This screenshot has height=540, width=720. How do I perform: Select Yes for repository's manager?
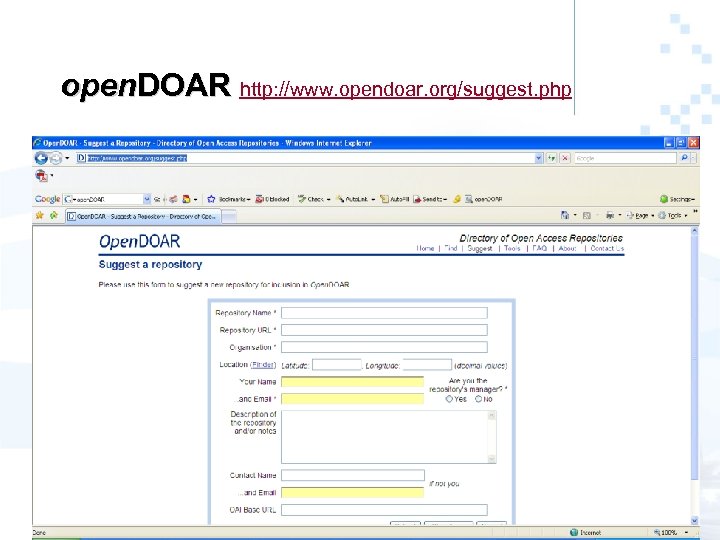(449, 399)
